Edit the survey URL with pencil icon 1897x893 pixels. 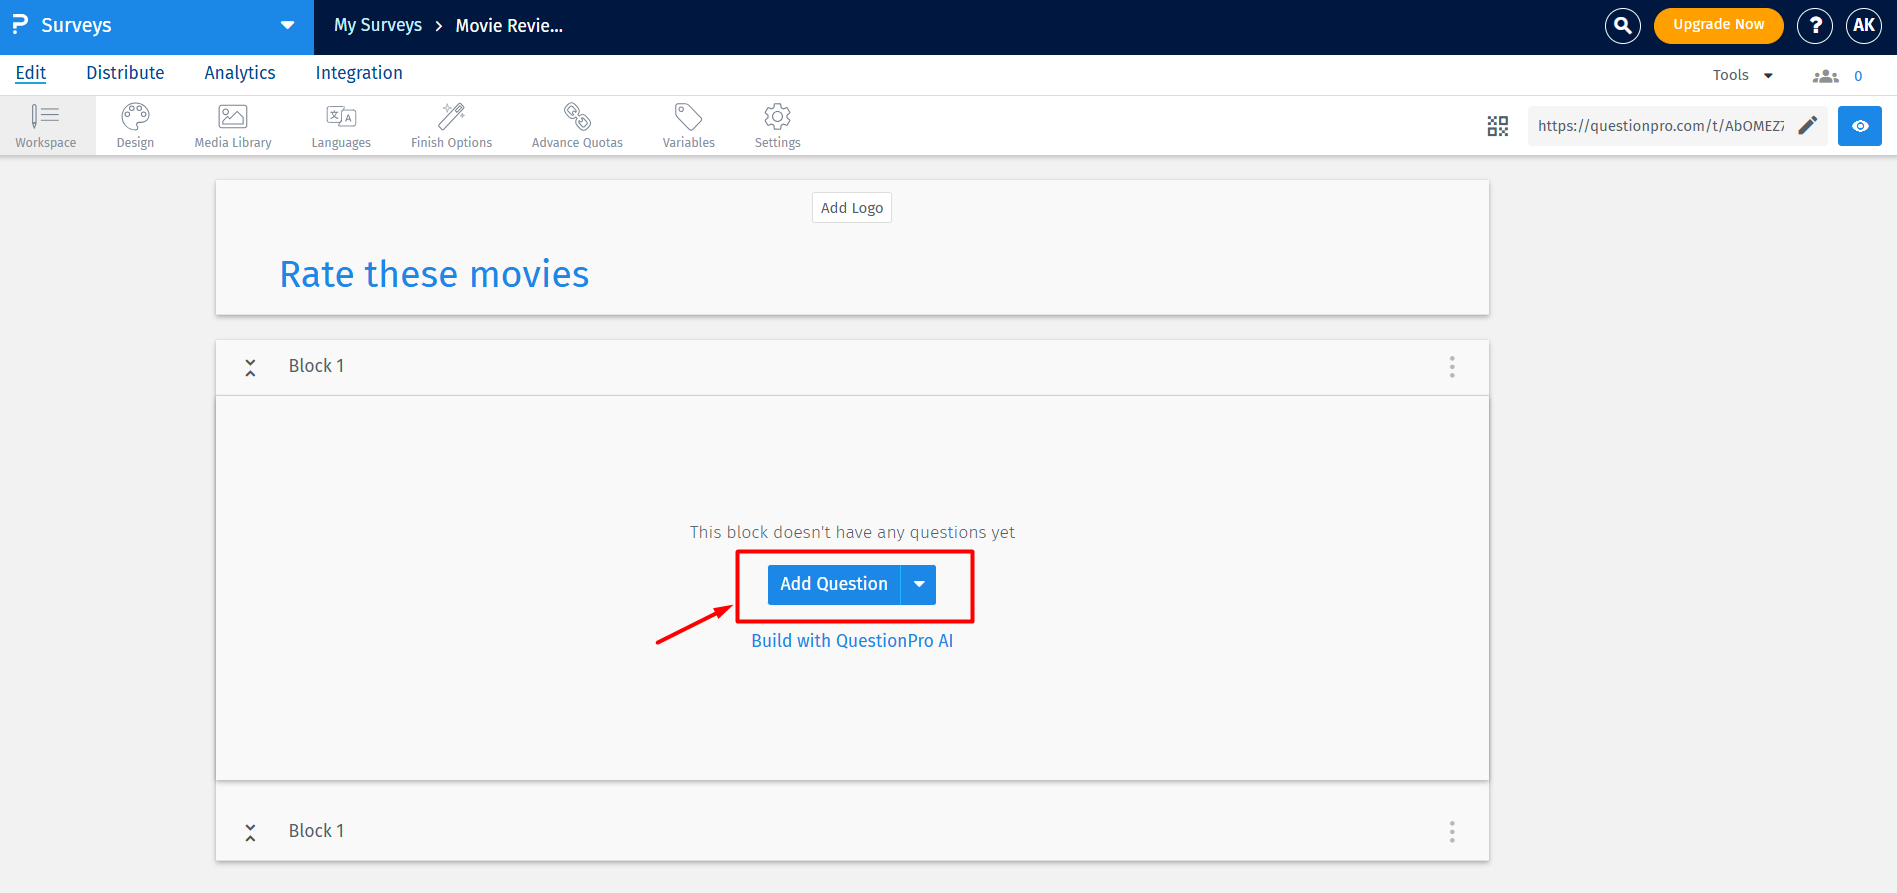tap(1807, 126)
